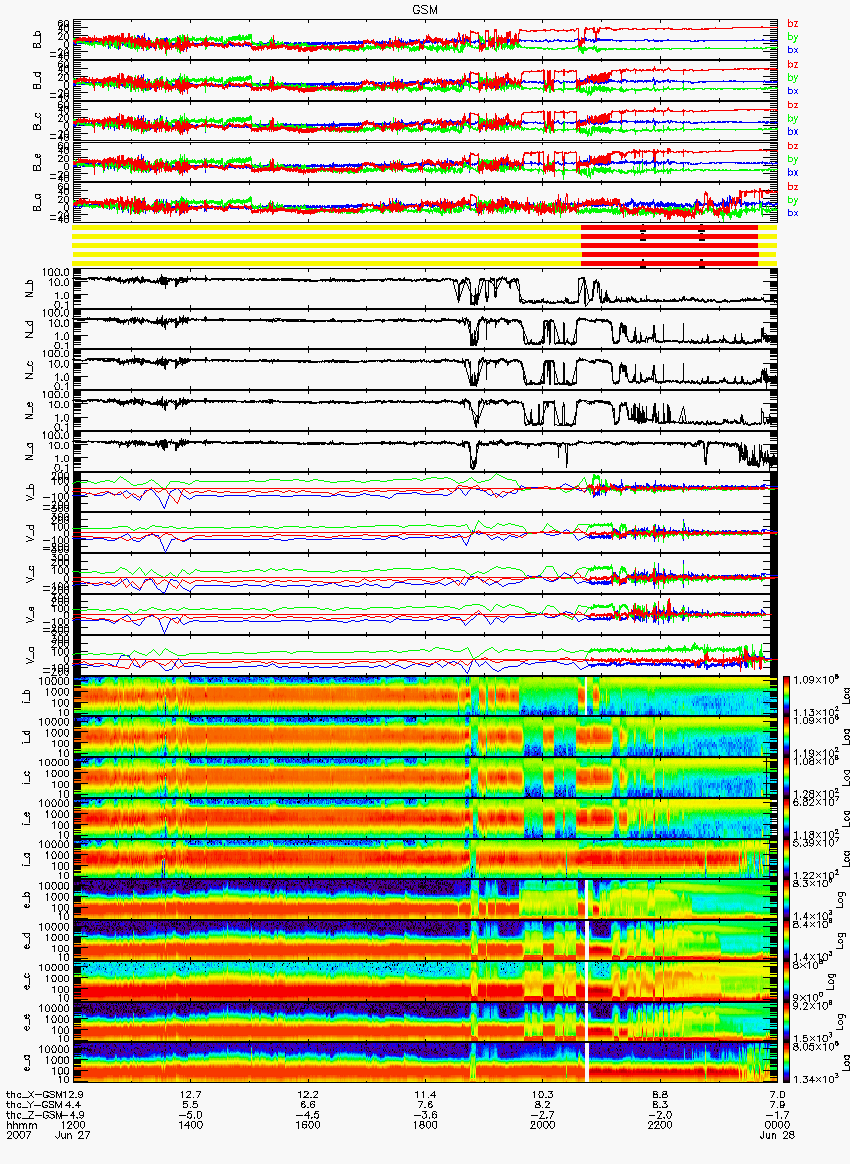850x1164 pixels.
Task: Click the B_b panel axis label
Action: 36,40
